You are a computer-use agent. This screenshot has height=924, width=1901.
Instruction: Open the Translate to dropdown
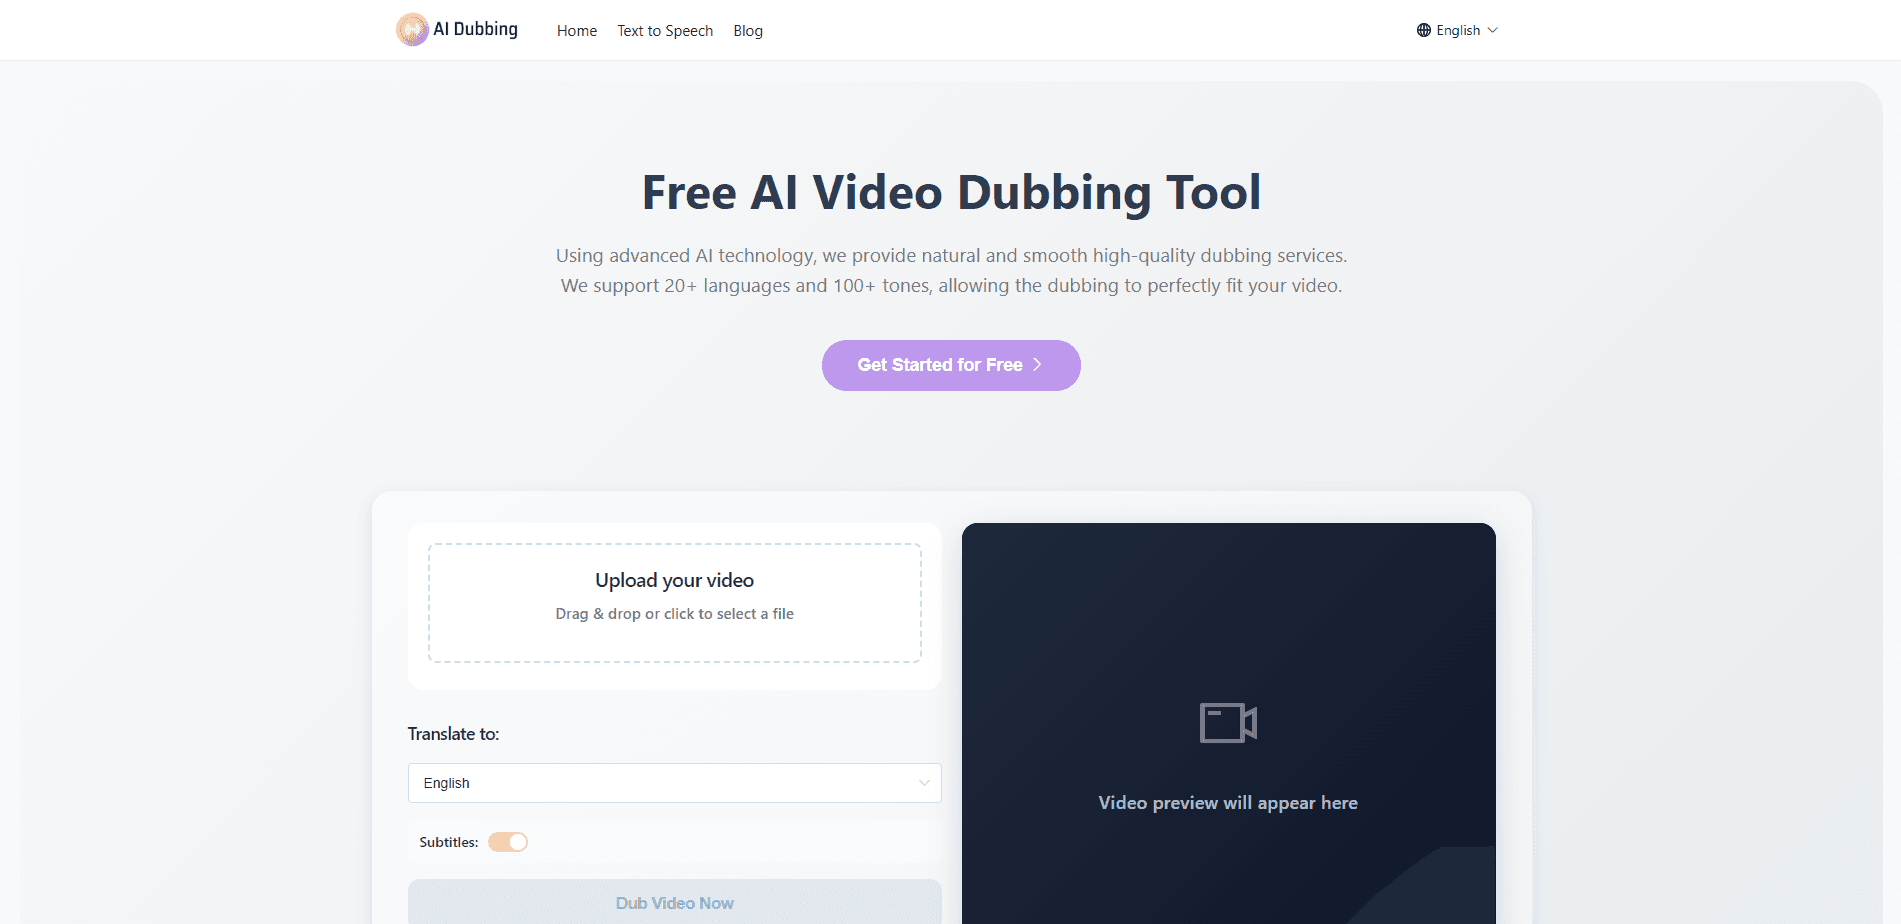pos(675,783)
